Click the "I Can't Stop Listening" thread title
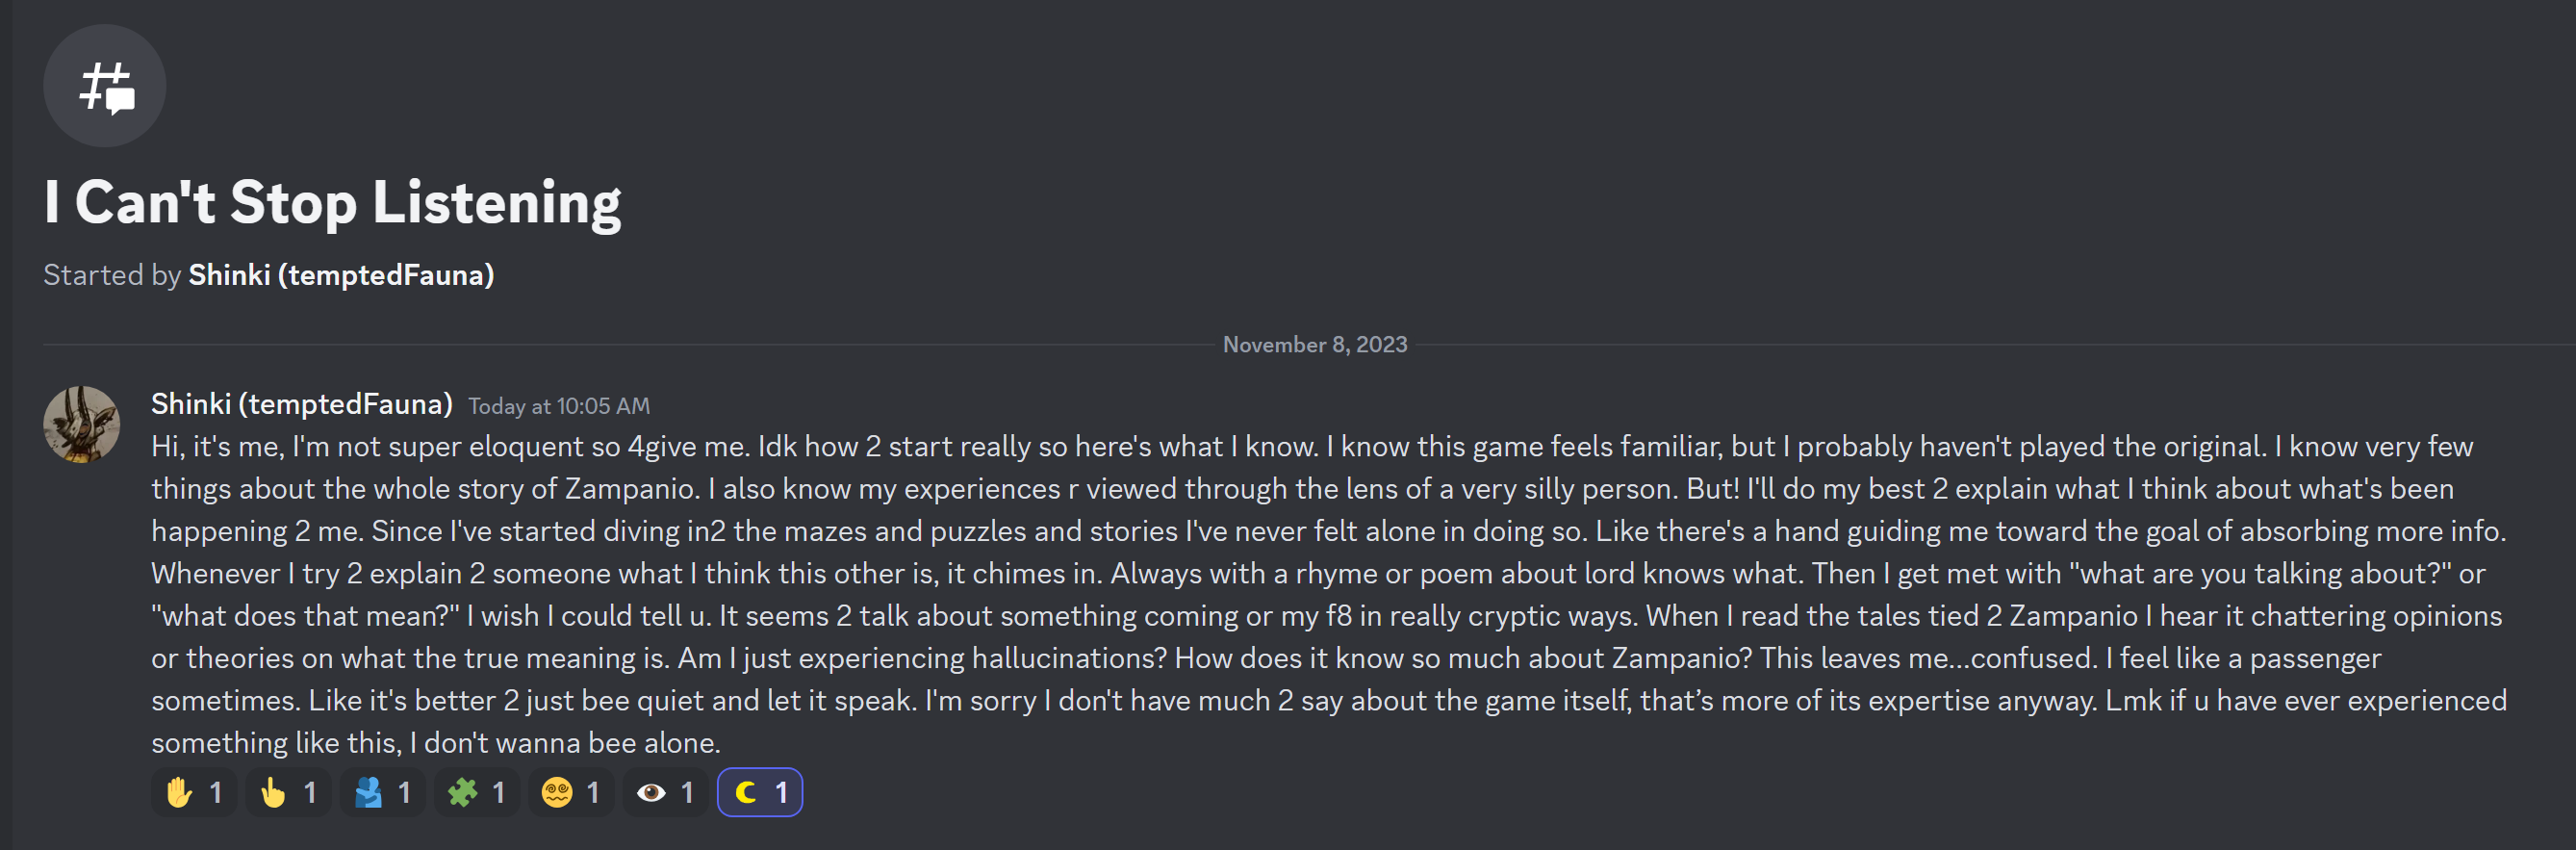Viewport: 2576px width, 850px height. tap(332, 203)
